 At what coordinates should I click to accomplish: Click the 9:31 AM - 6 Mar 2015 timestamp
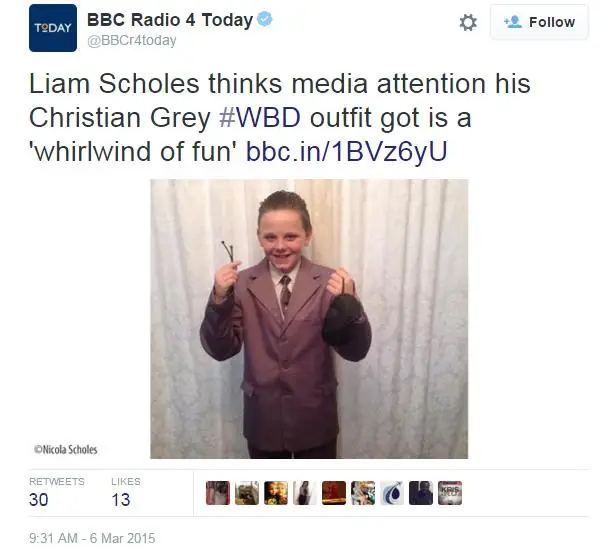(92, 538)
